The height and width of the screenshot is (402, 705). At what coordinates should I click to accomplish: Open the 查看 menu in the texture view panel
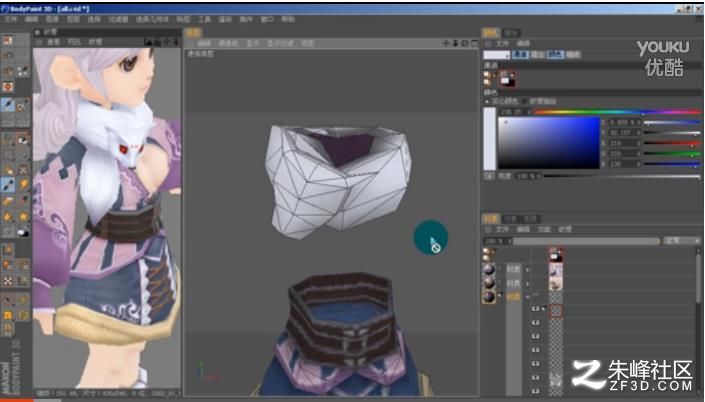click(53, 42)
